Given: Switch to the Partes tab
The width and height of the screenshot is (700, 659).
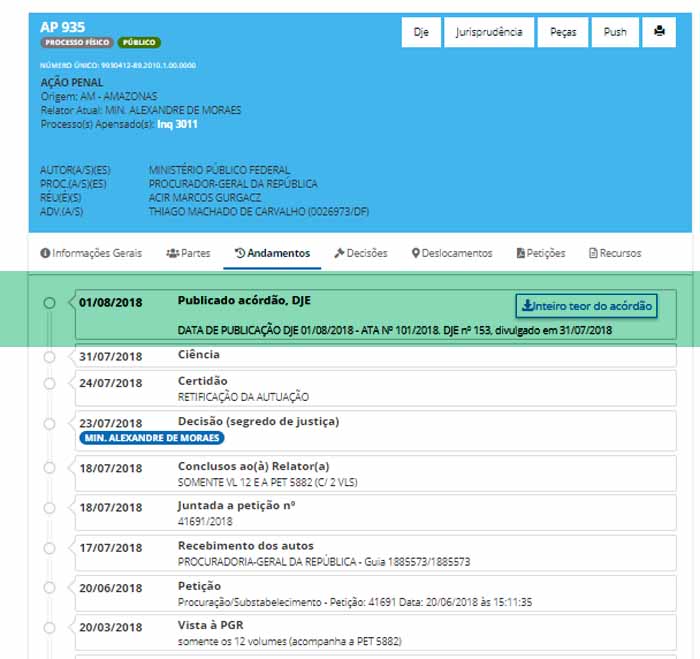Looking at the screenshot, I should [x=188, y=253].
